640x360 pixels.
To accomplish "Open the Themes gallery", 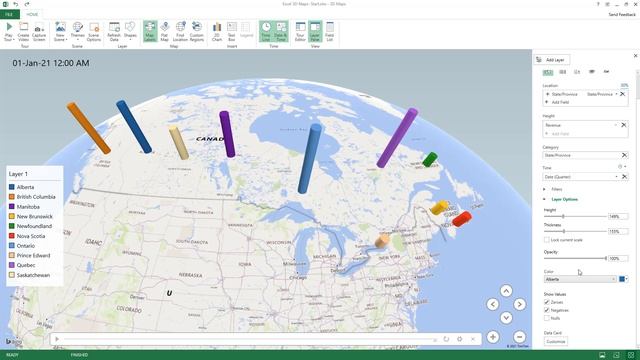I will click(x=77, y=31).
